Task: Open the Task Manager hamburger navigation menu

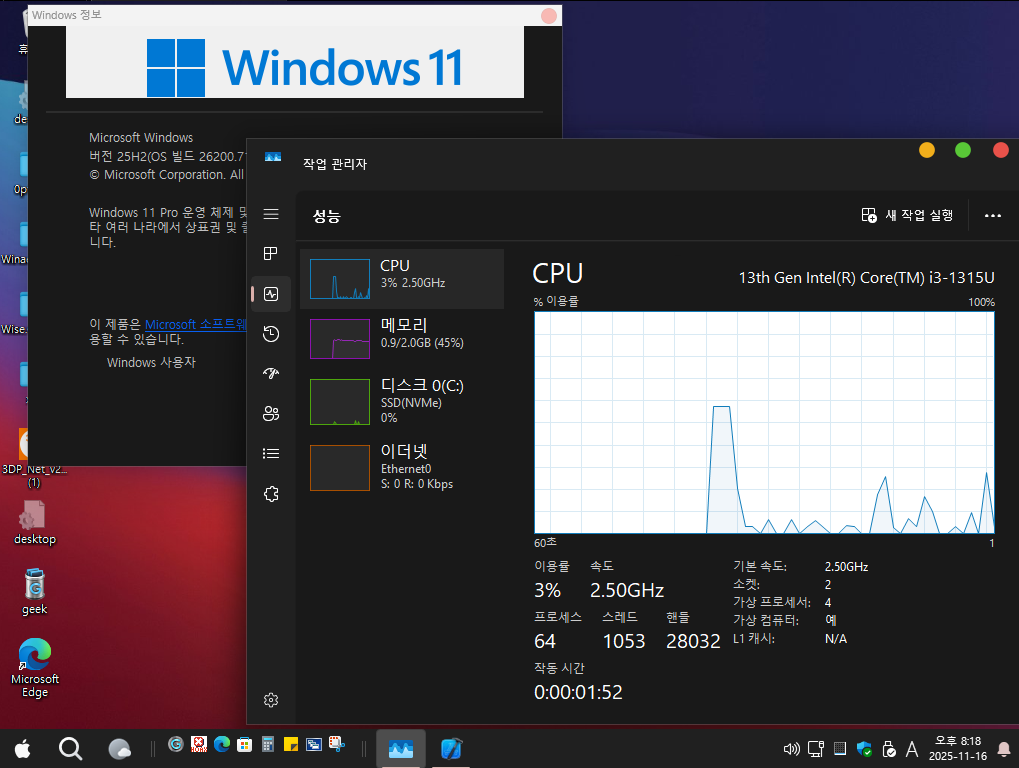Action: [x=271, y=214]
